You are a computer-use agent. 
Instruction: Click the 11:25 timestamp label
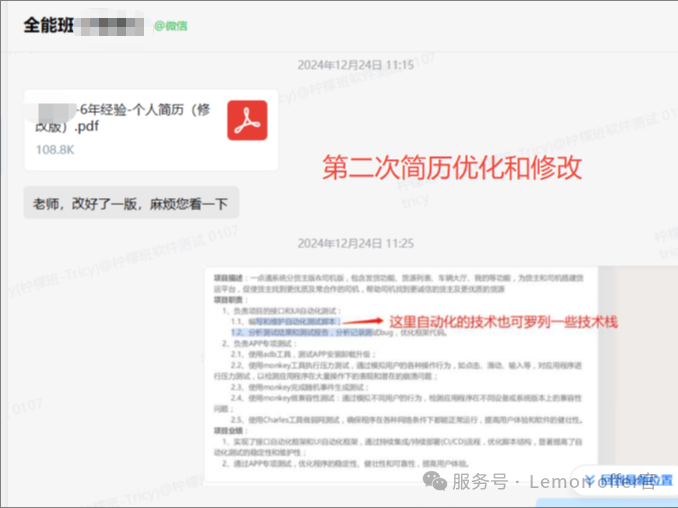[x=355, y=243]
